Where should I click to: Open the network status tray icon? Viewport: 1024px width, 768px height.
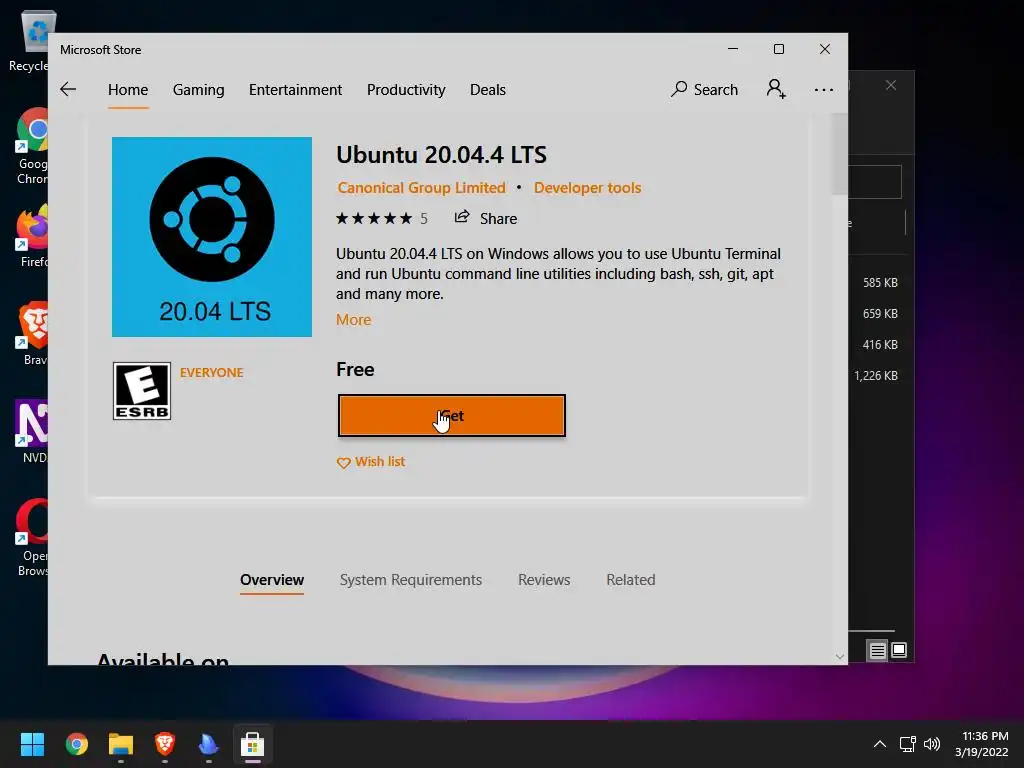click(x=907, y=744)
